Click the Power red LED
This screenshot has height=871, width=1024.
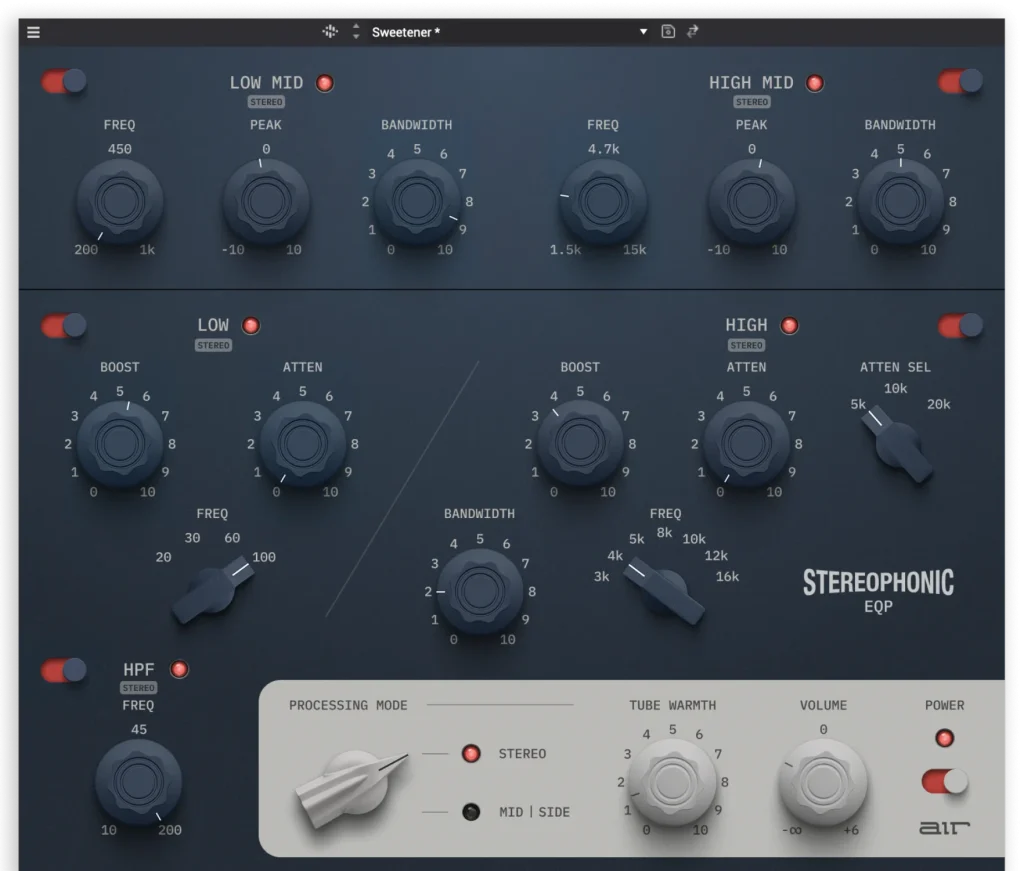(944, 738)
